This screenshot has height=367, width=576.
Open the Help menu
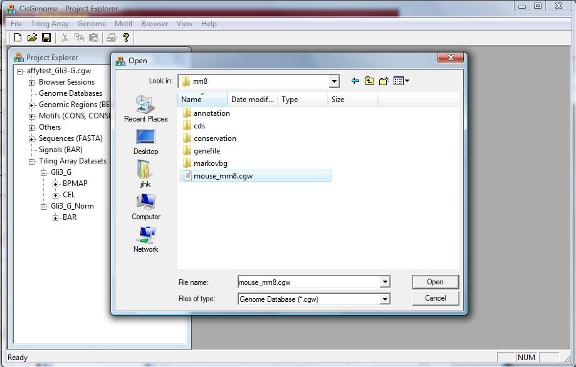pos(209,24)
